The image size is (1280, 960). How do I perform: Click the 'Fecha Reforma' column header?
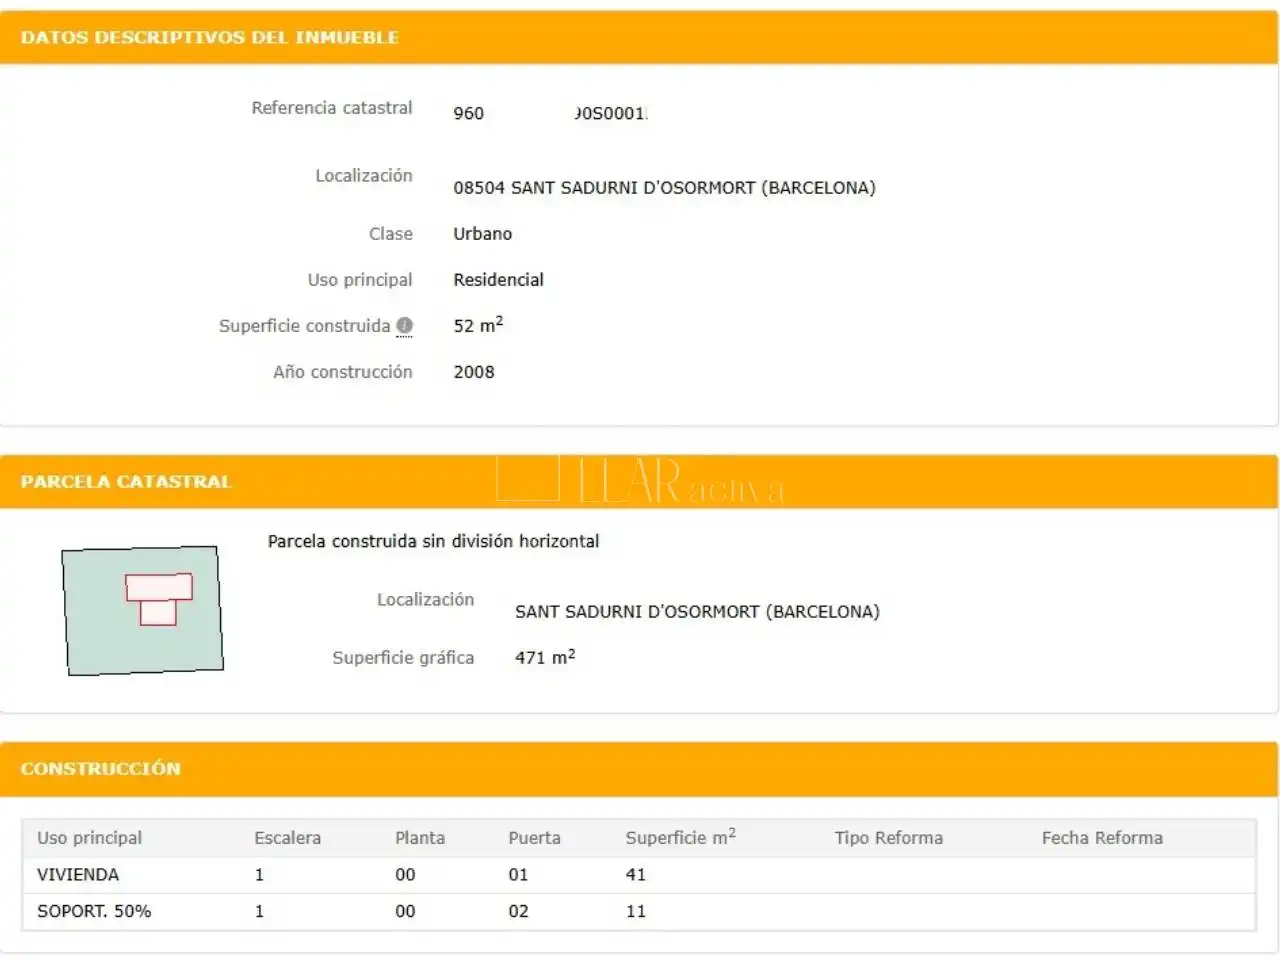click(x=1102, y=838)
